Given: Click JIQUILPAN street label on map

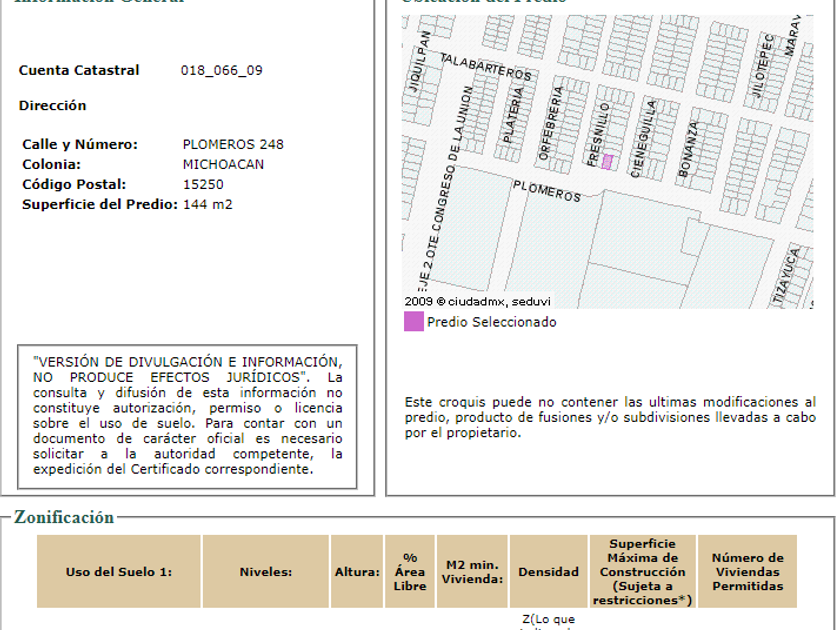Looking at the screenshot, I should coord(420,61).
